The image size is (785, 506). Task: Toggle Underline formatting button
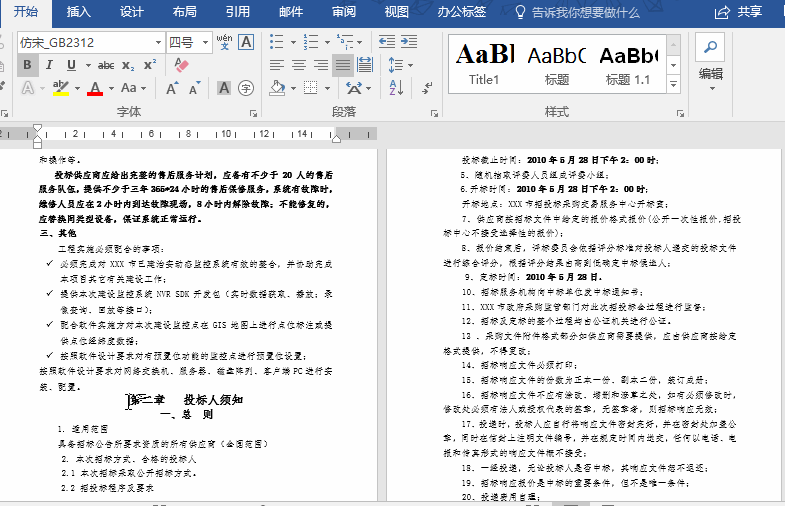(72, 65)
